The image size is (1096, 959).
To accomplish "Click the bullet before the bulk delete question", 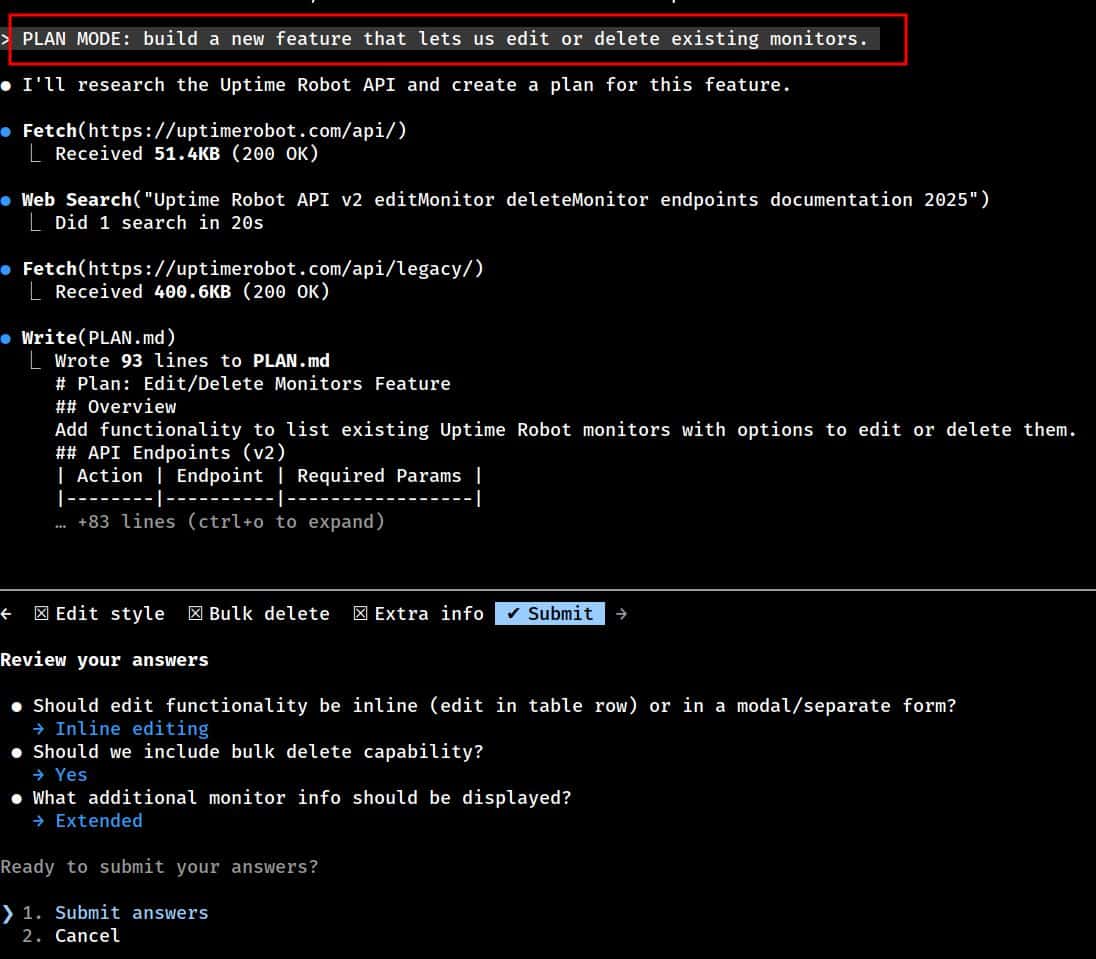I will [17, 752].
